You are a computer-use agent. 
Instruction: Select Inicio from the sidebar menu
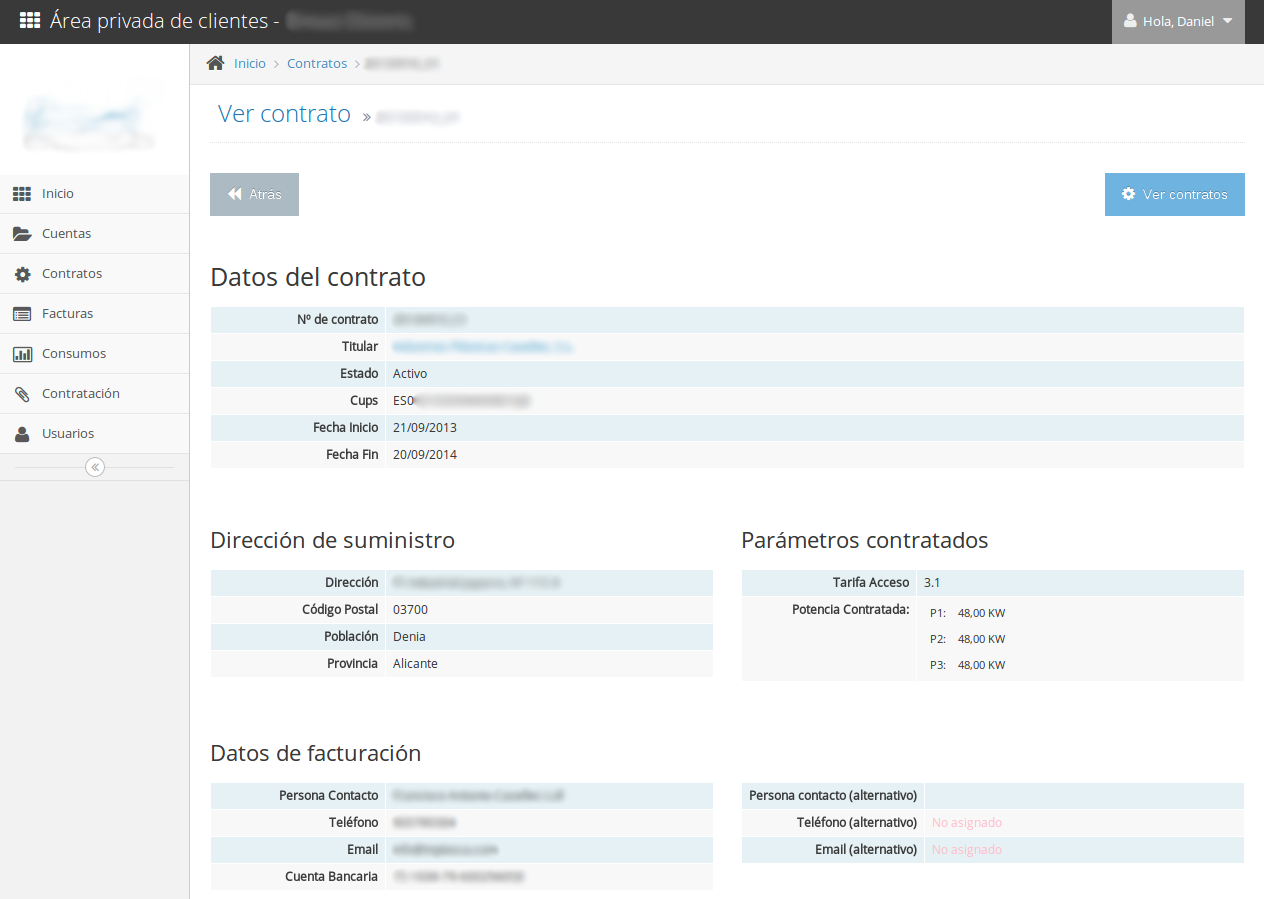coord(57,193)
